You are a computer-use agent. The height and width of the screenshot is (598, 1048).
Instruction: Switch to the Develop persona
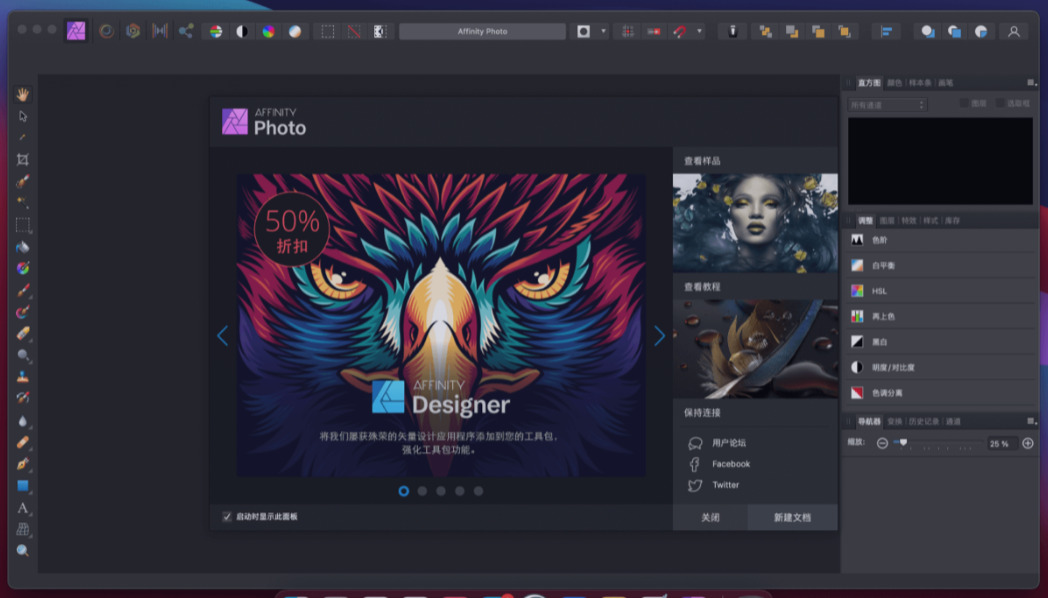133,31
